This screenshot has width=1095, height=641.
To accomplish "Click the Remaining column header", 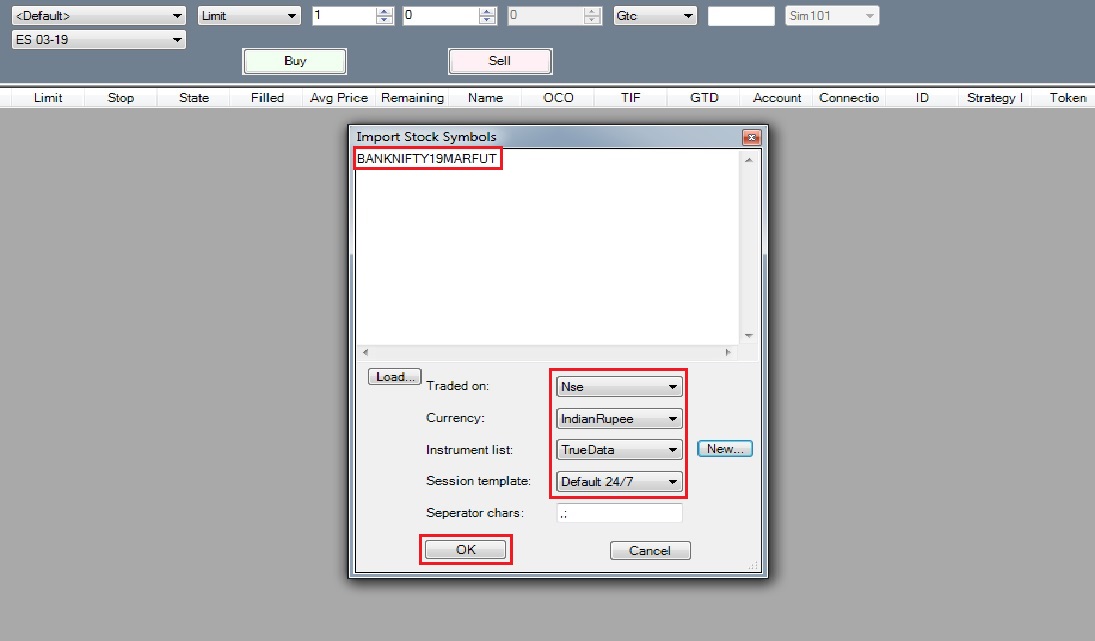I will pos(412,98).
